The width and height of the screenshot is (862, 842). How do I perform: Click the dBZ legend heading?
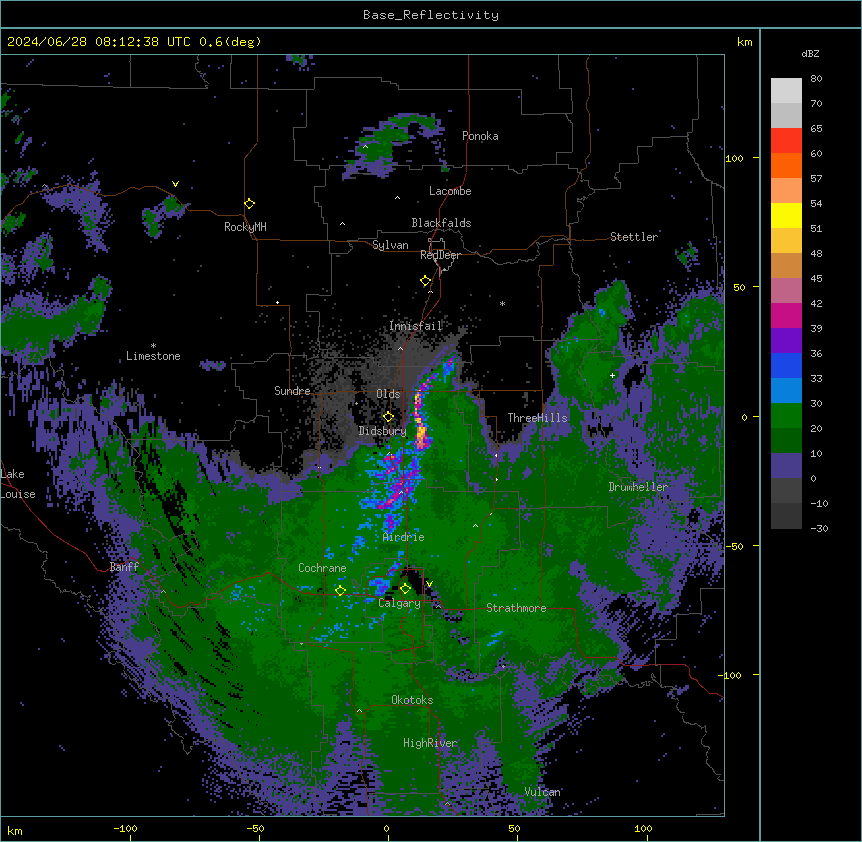[x=810, y=54]
